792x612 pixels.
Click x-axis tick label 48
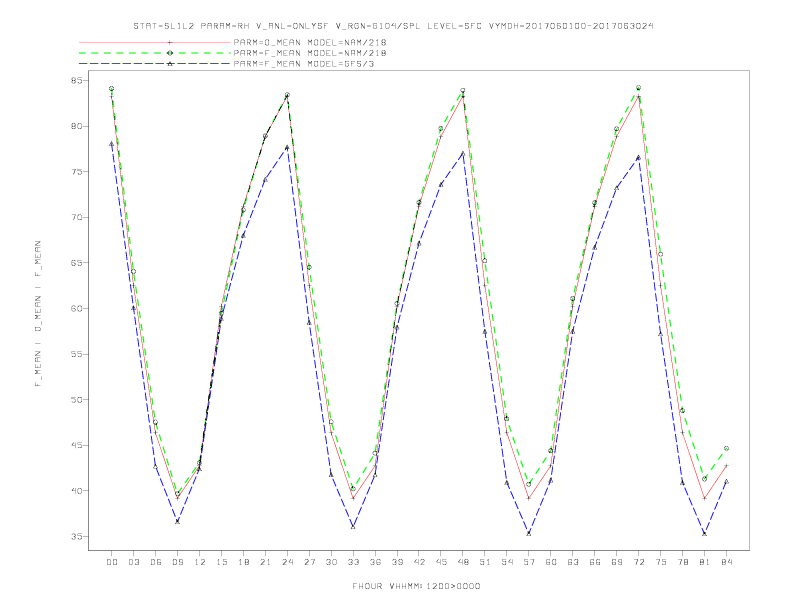(x=463, y=562)
